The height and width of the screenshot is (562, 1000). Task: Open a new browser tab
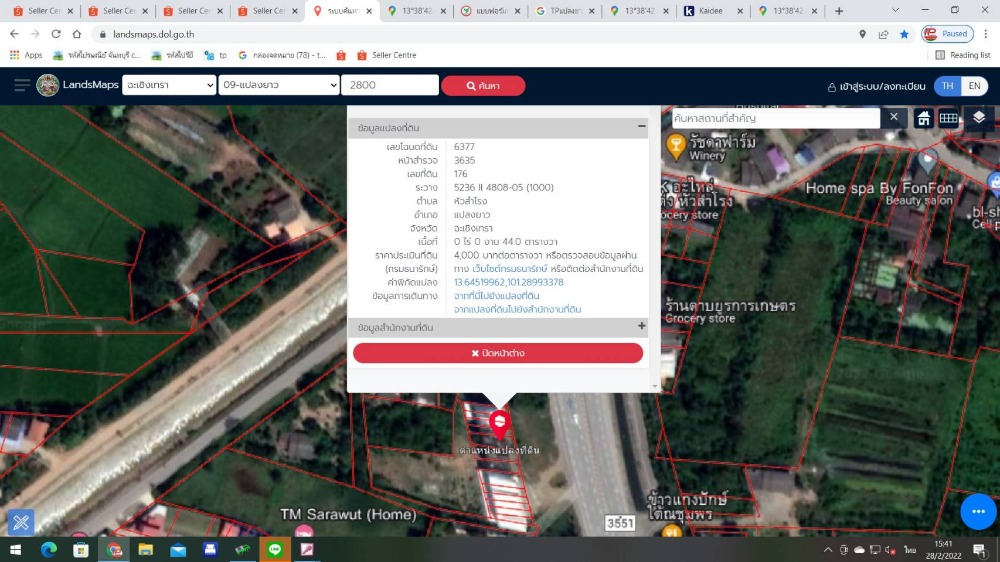point(839,11)
